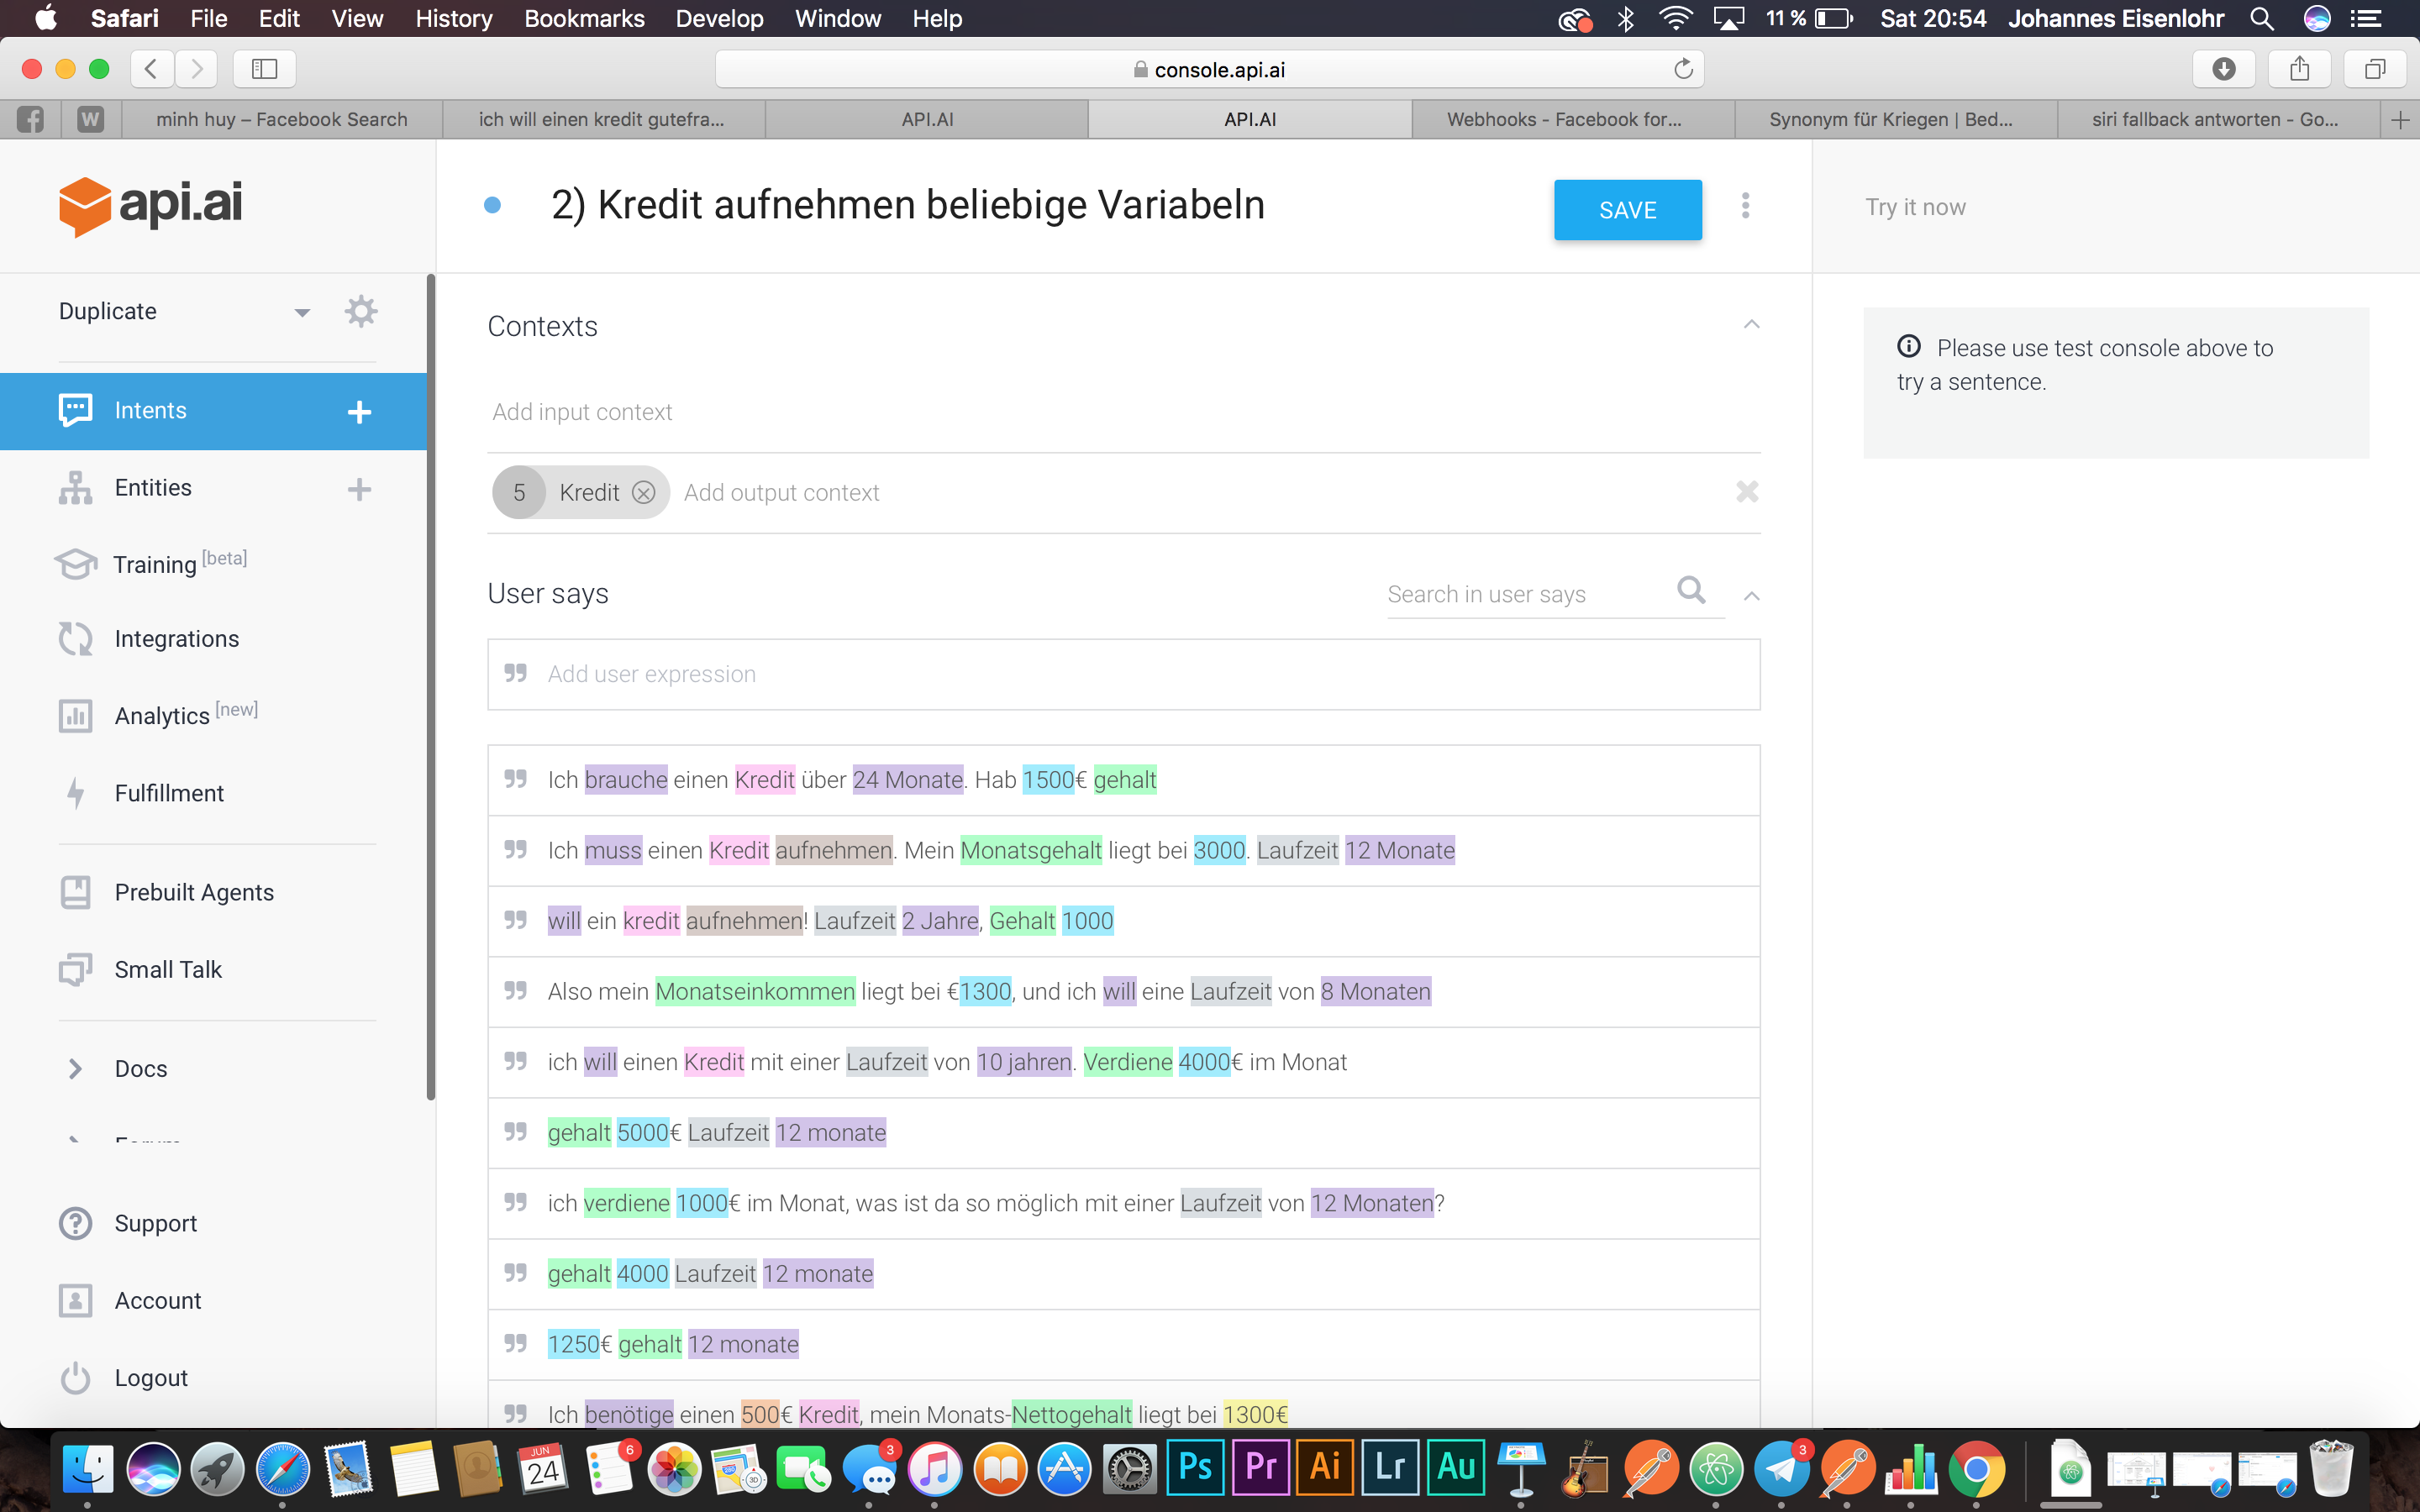This screenshot has width=2420, height=1512.
Task: Open the Duplicate agent dropdown
Action: [x=301, y=312]
